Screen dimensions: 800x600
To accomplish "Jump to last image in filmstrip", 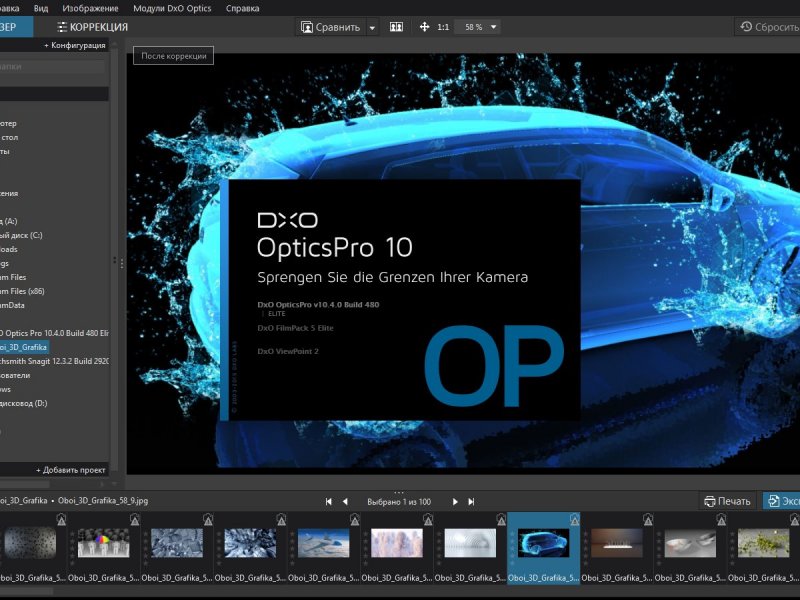I will coord(471,502).
